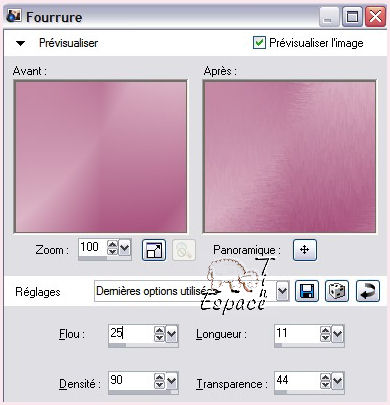The image size is (390, 405).
Task: Click the greyed-out auto proof lock icon
Action: (184, 250)
